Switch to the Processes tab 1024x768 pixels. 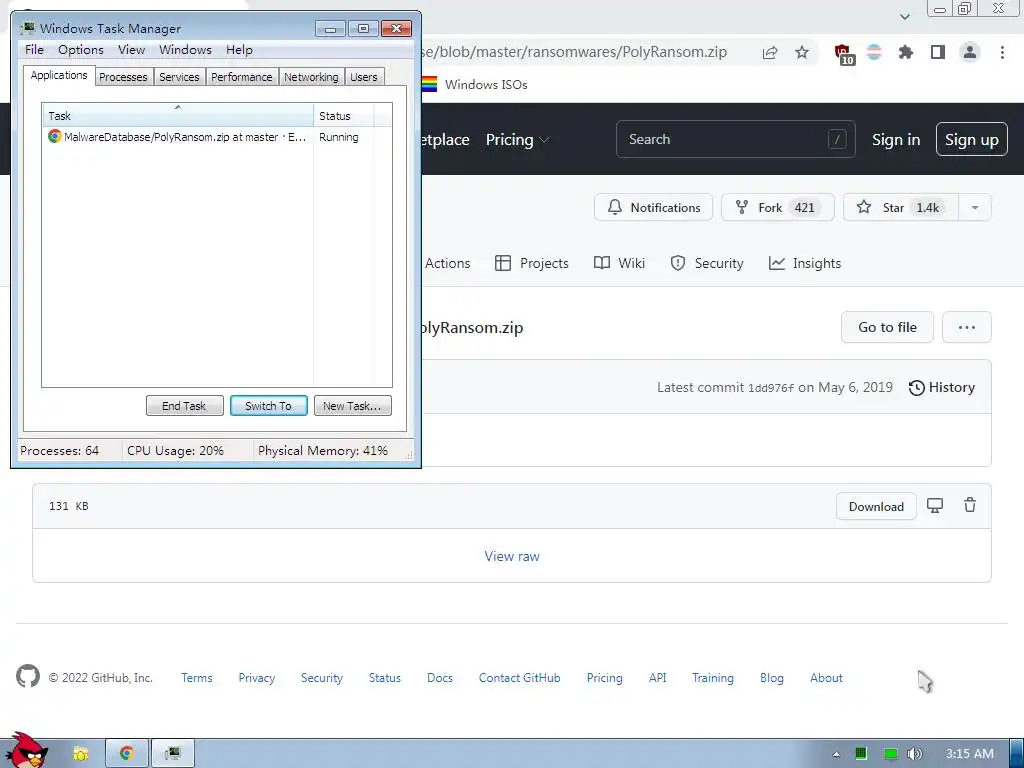click(x=123, y=77)
